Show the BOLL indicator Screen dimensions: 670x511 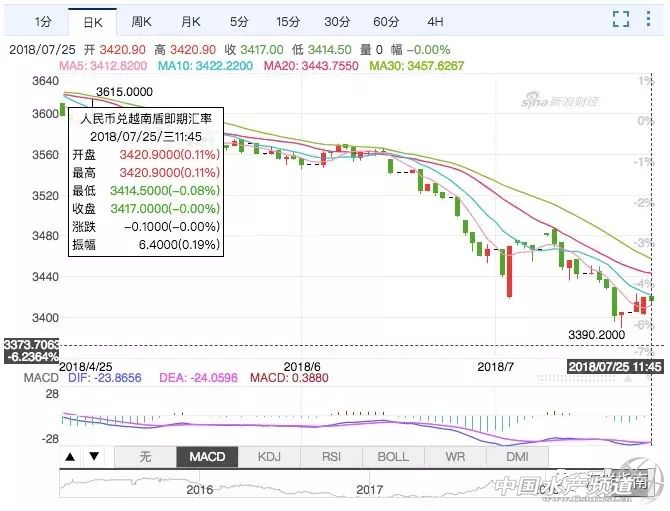[x=393, y=457]
